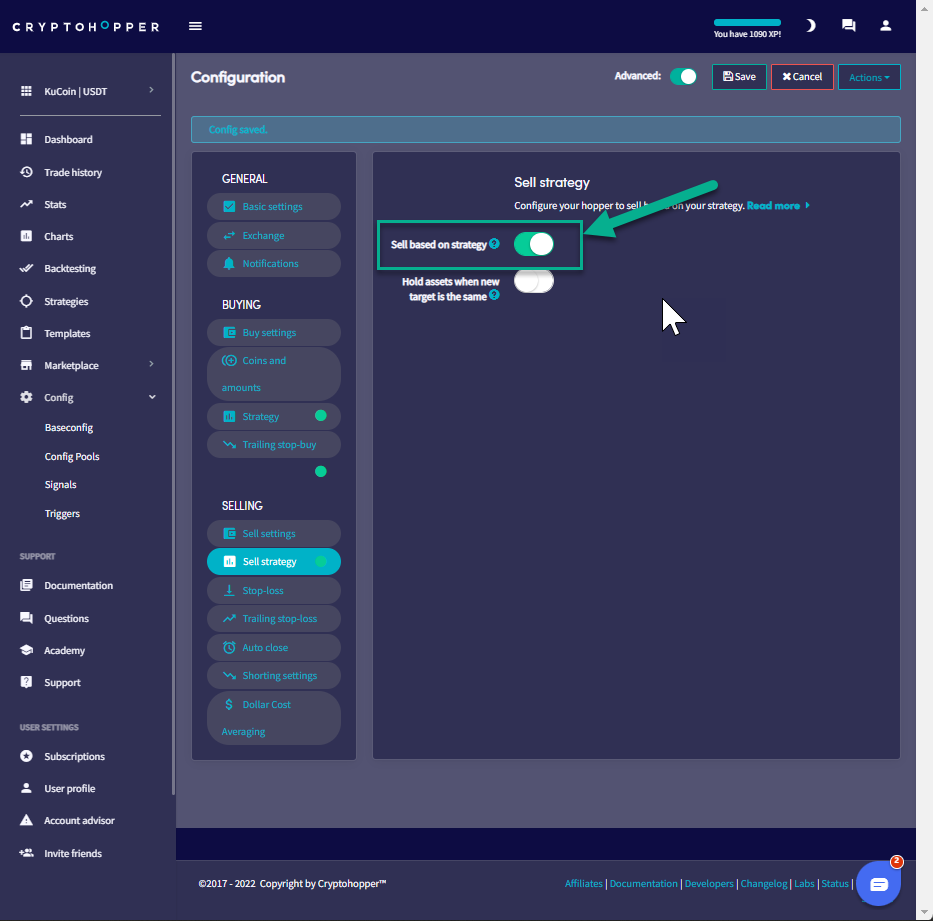Click the Backtesting icon in sidebar

pos(27,269)
